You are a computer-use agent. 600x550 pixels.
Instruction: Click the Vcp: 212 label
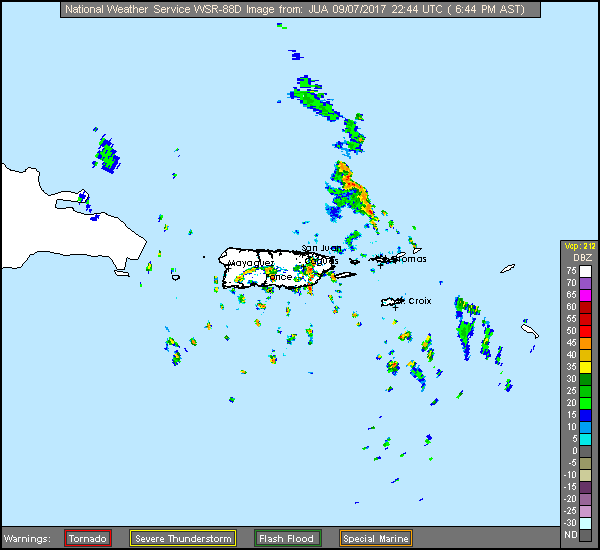pyautogui.click(x=580, y=246)
